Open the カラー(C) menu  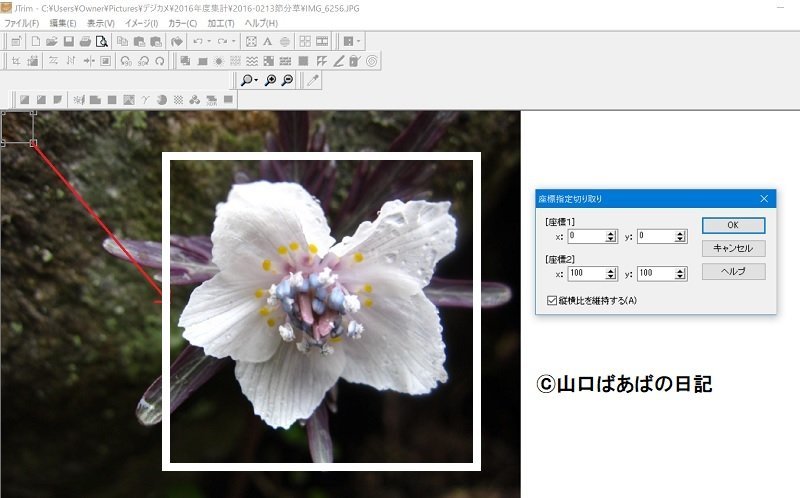182,23
